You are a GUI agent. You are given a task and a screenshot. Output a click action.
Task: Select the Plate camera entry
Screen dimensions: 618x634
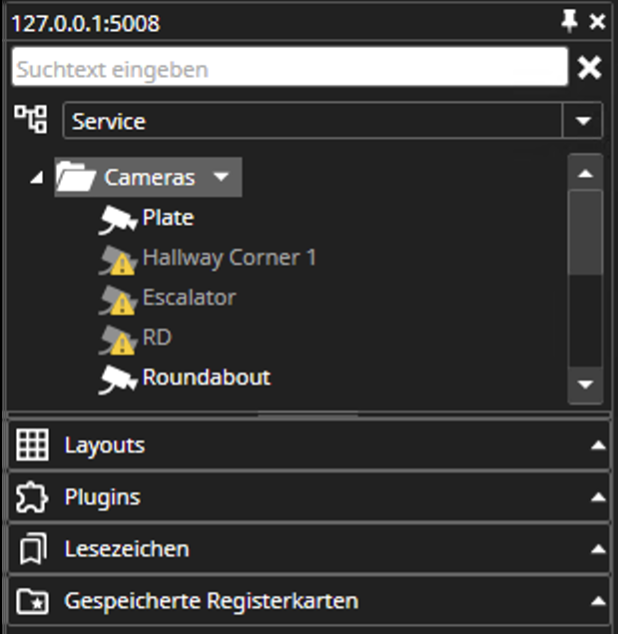[168, 218]
